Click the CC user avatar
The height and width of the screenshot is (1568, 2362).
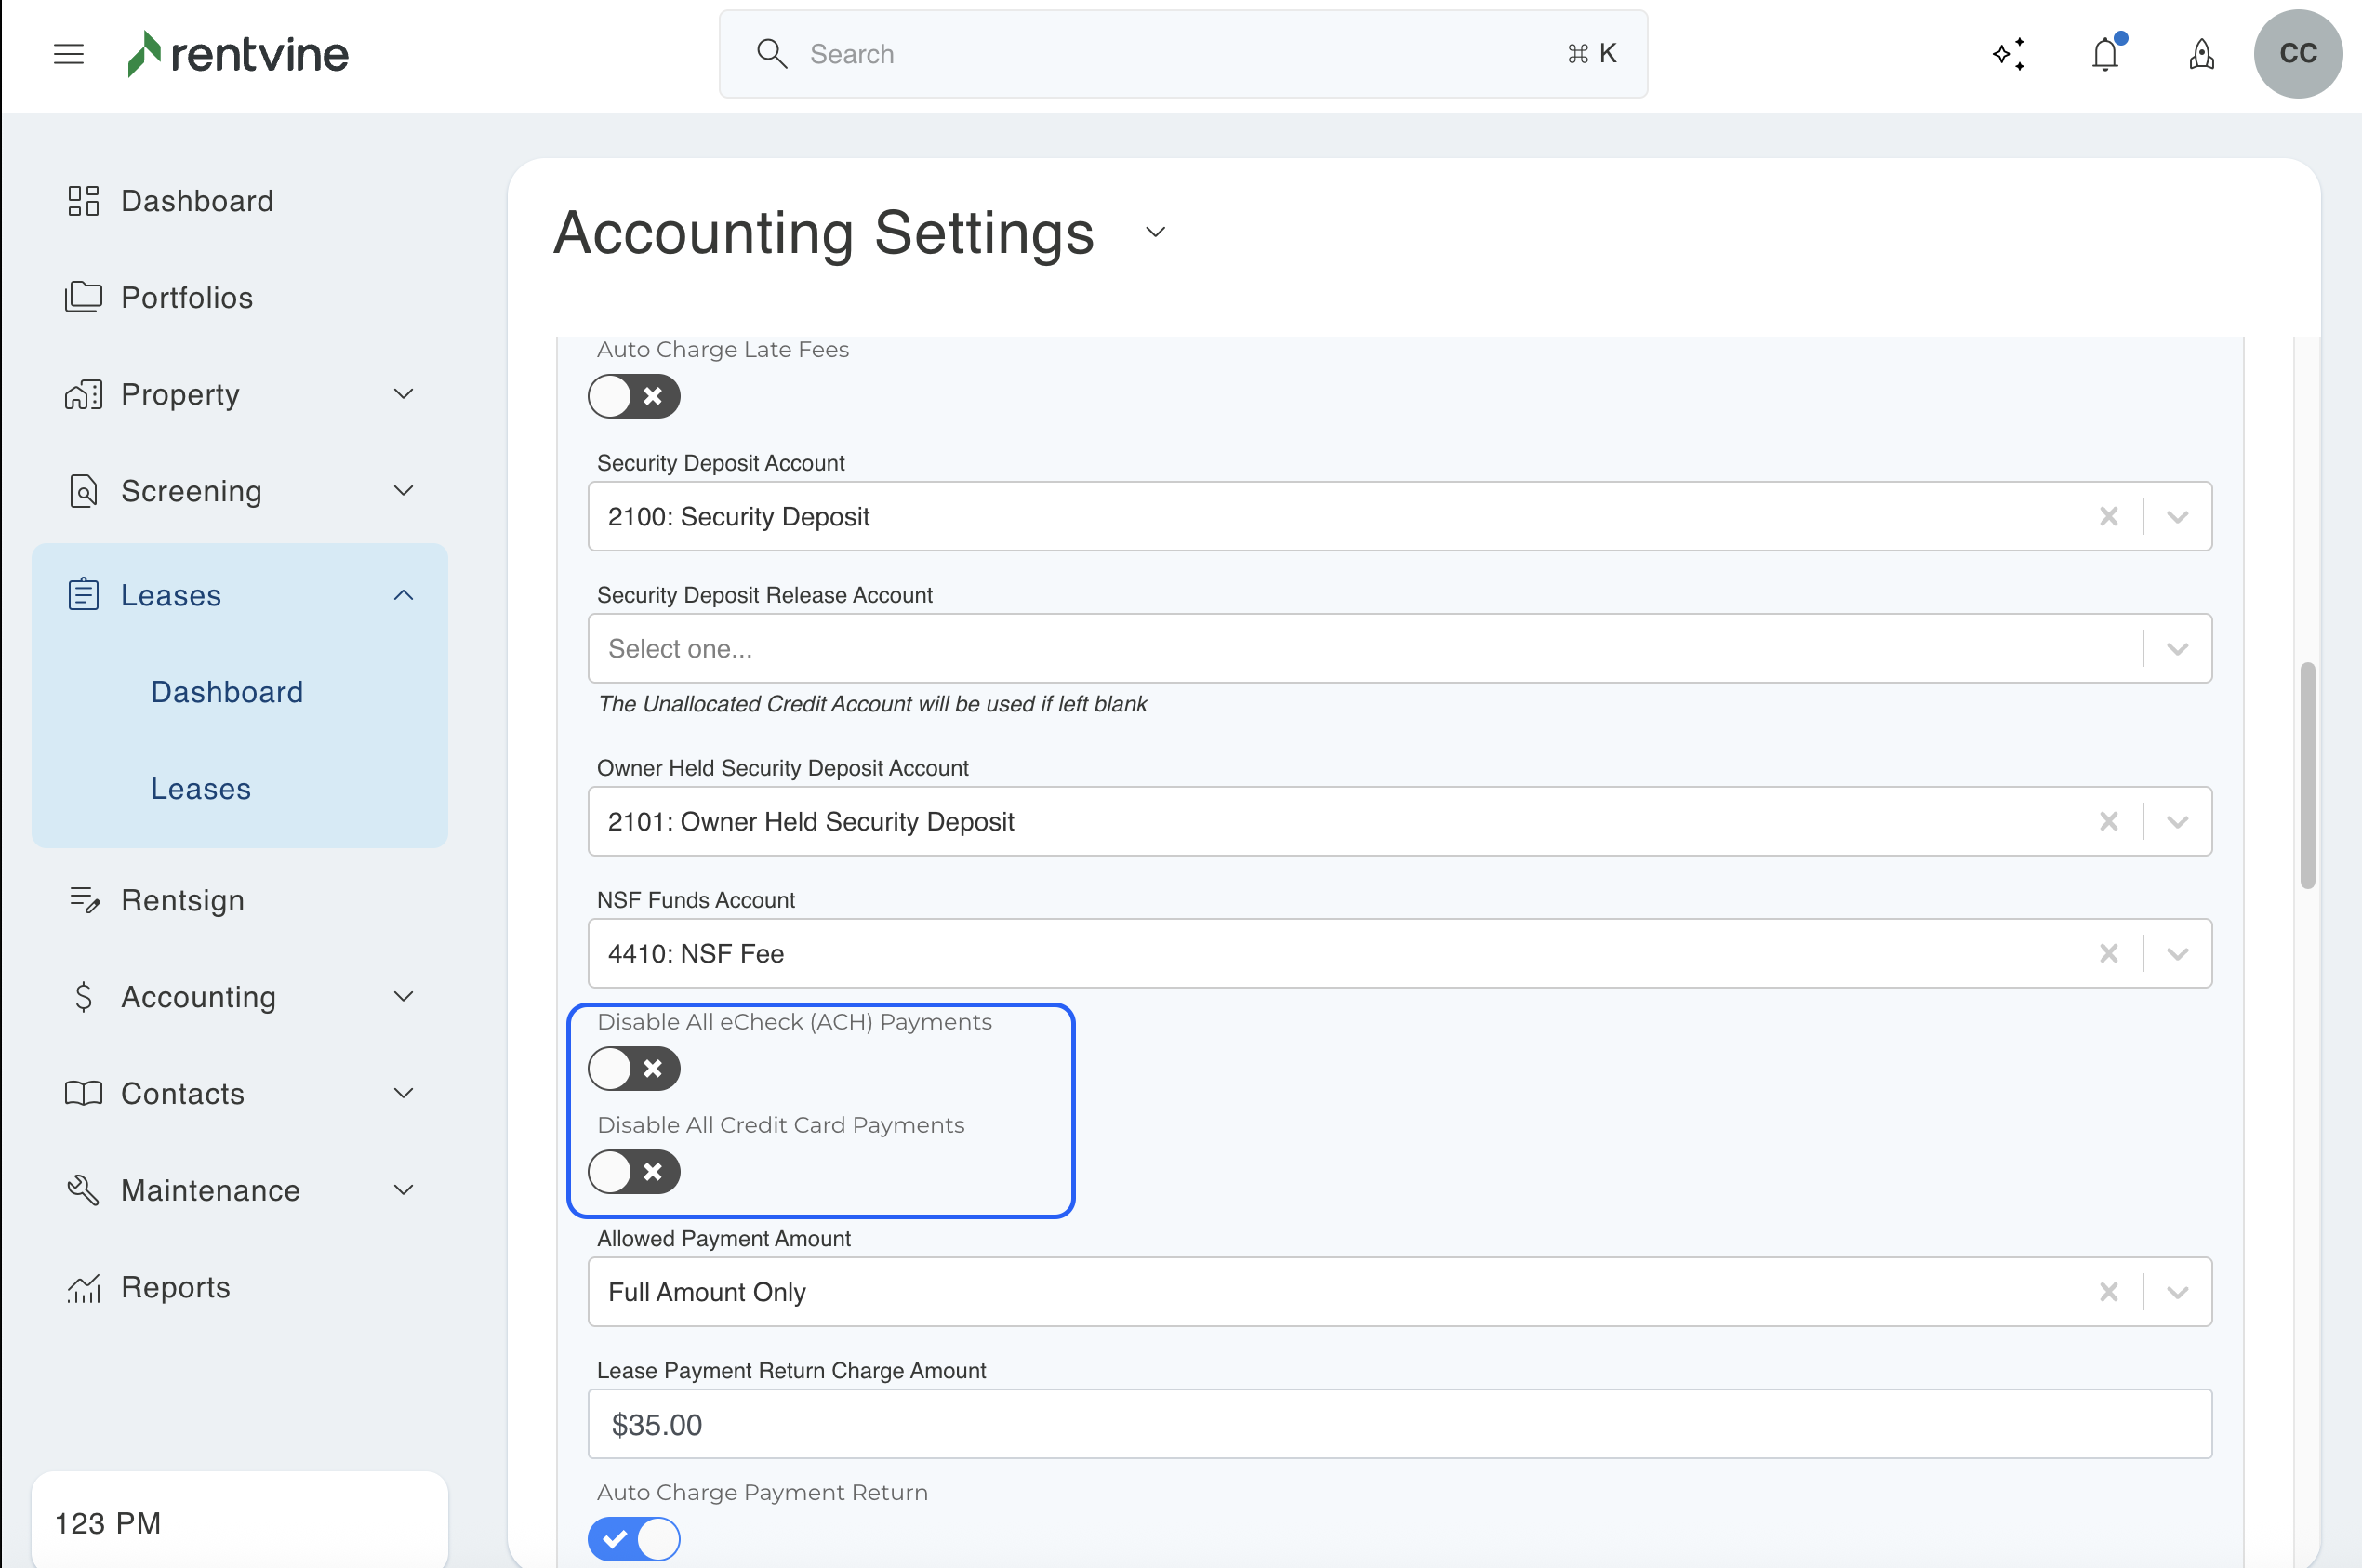tap(2297, 54)
